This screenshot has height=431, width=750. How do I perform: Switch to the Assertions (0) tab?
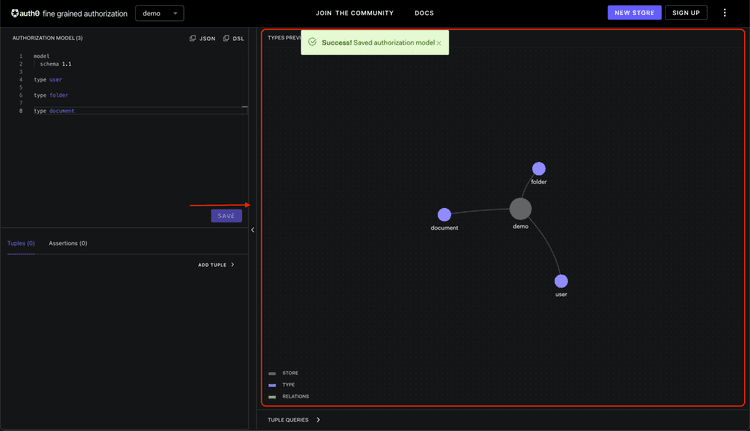click(68, 243)
